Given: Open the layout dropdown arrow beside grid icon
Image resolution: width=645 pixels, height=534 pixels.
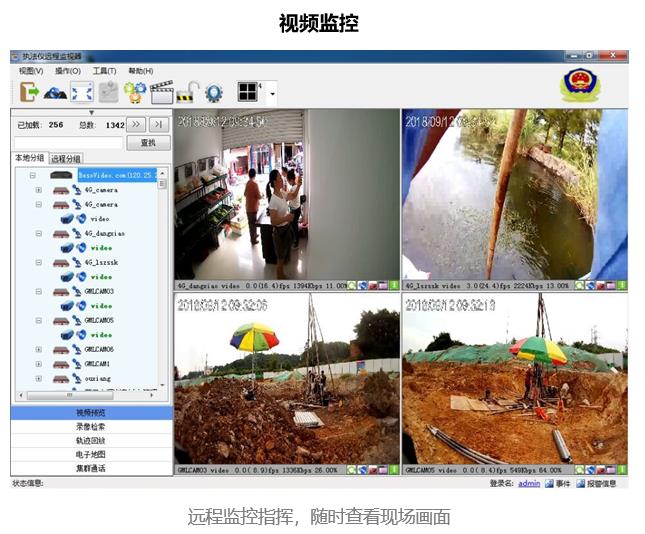Looking at the screenshot, I should [x=272, y=94].
